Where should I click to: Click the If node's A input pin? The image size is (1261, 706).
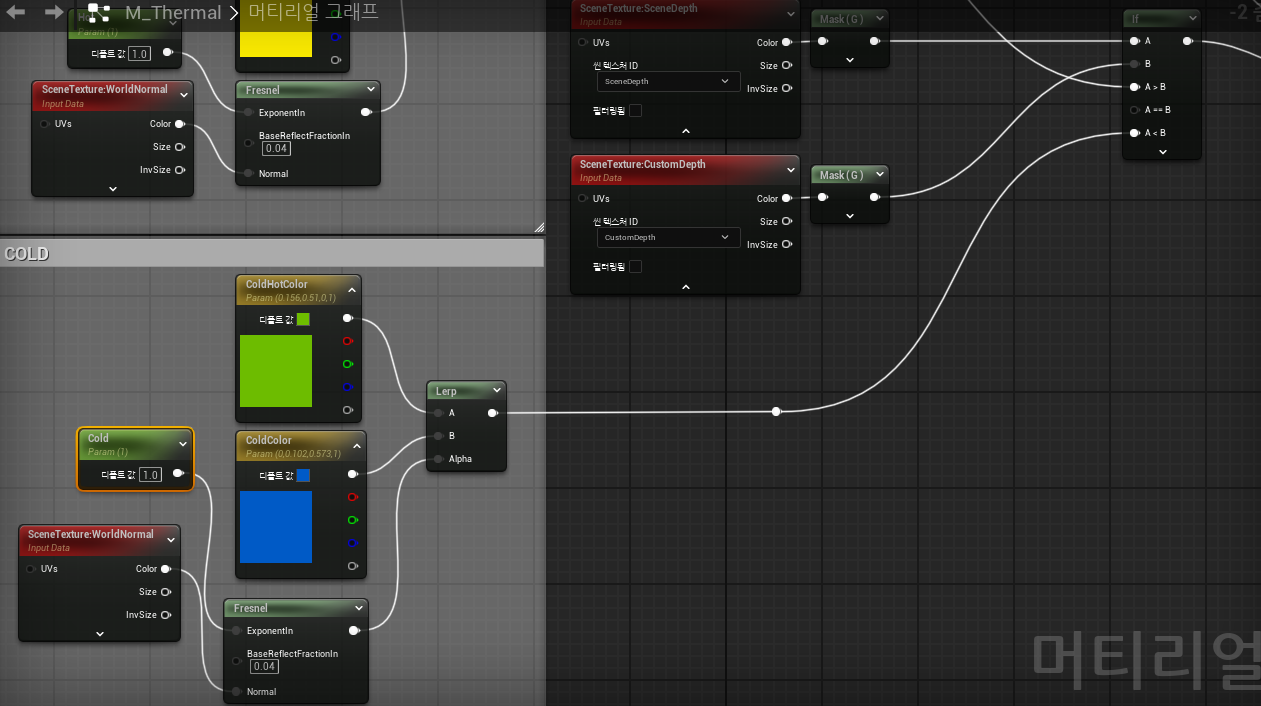1134,41
